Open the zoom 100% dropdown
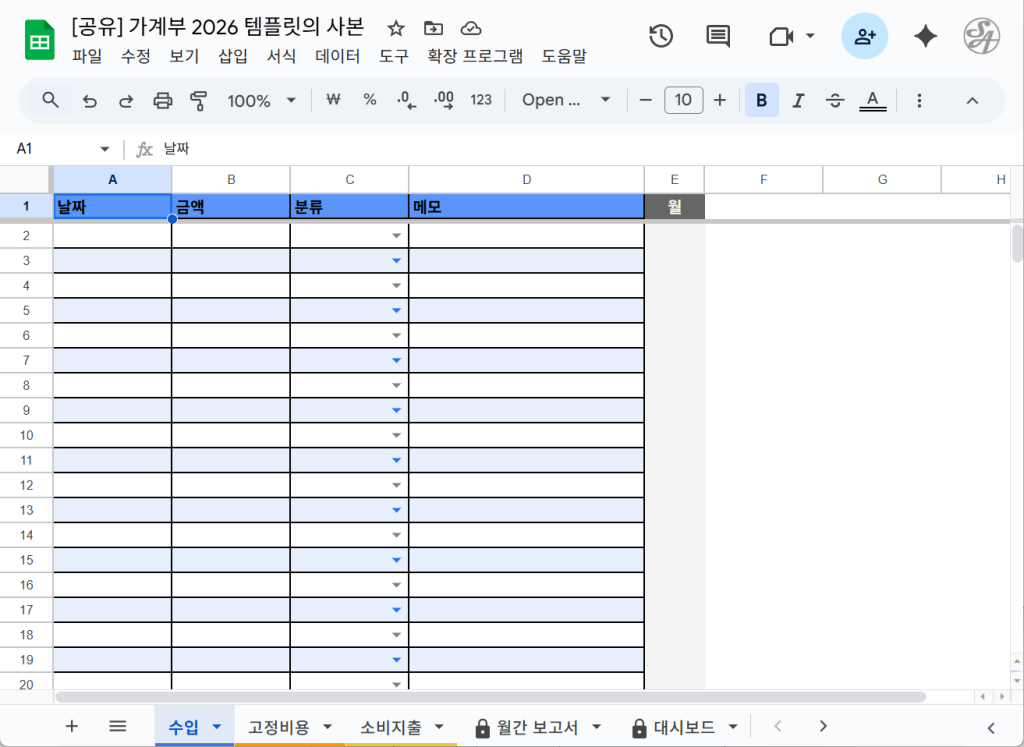1024x747 pixels. 262,100
